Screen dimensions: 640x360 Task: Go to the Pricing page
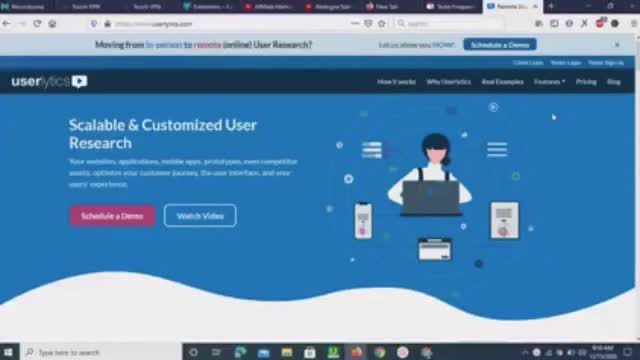click(x=586, y=82)
